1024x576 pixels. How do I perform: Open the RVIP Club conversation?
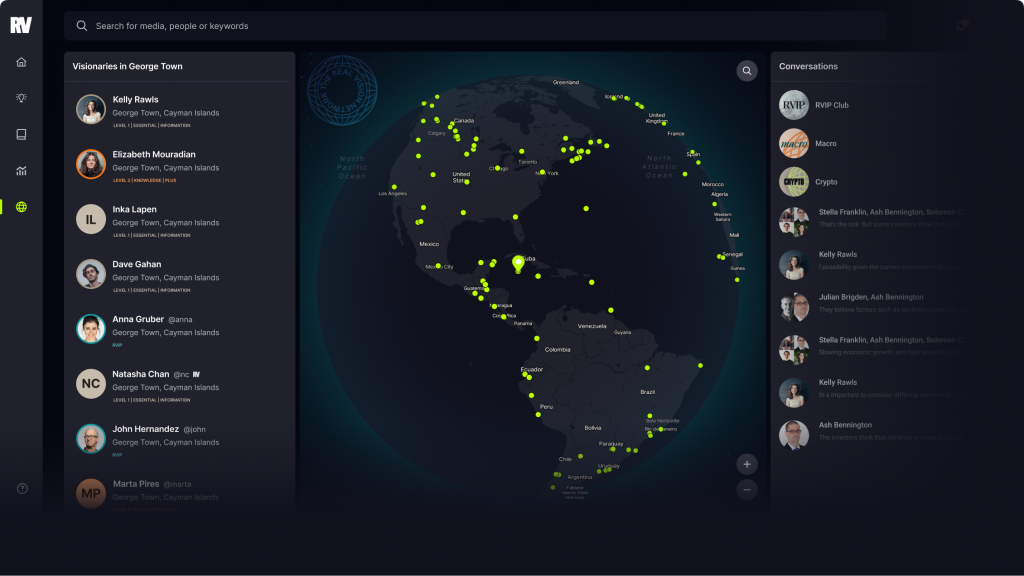[830, 105]
